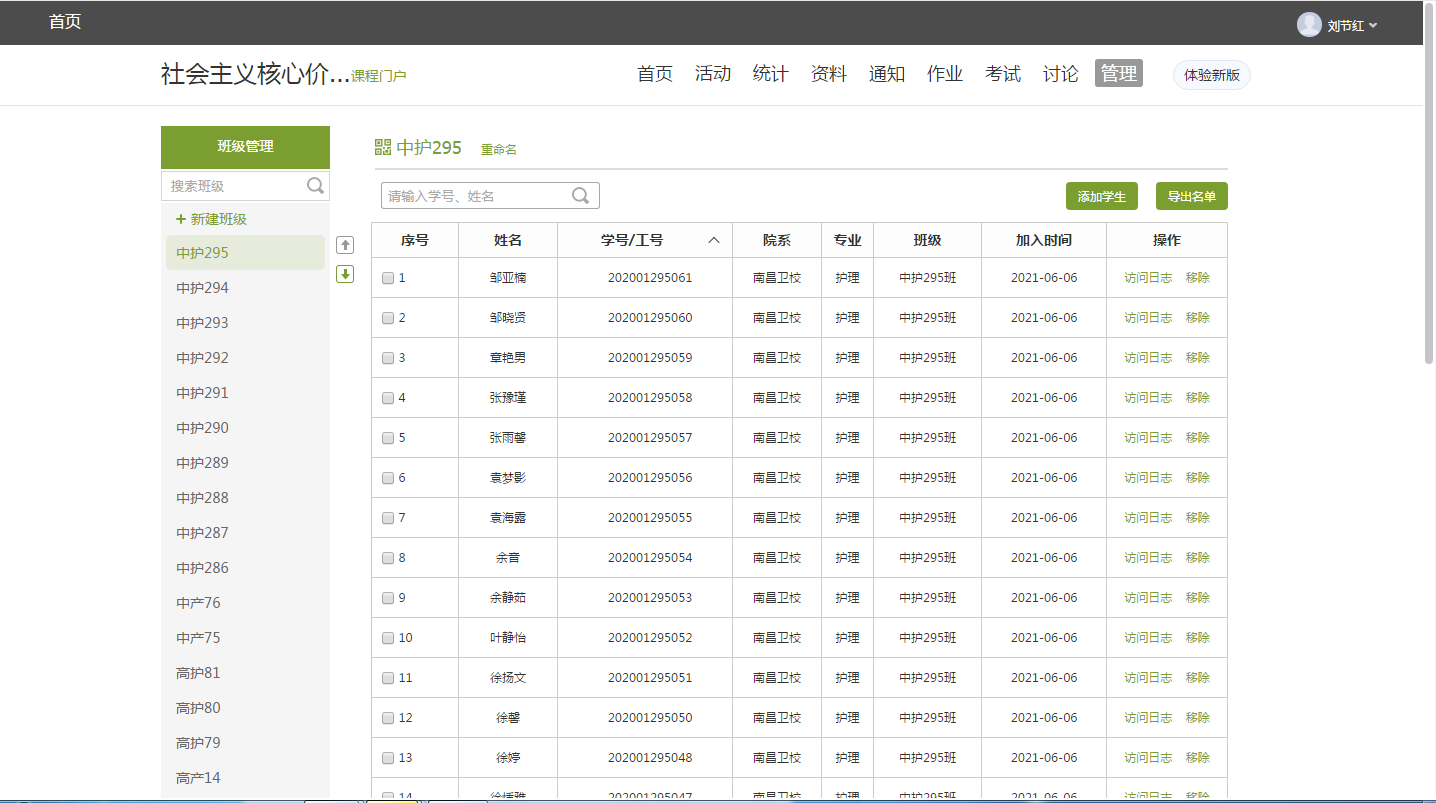Check the box for row 1 邹亚楠

coord(388,278)
